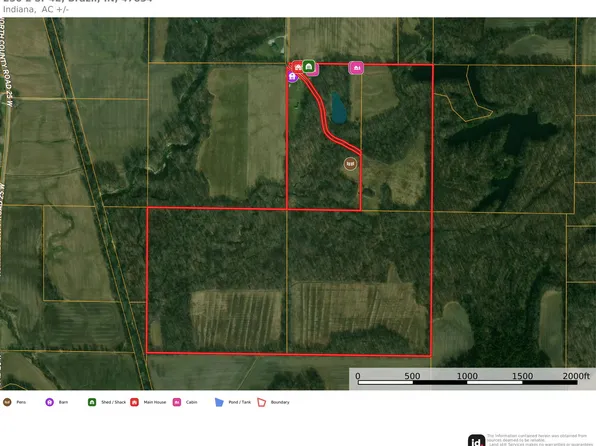
Task: Click the "Barn" legend label
Action: (x=63, y=402)
